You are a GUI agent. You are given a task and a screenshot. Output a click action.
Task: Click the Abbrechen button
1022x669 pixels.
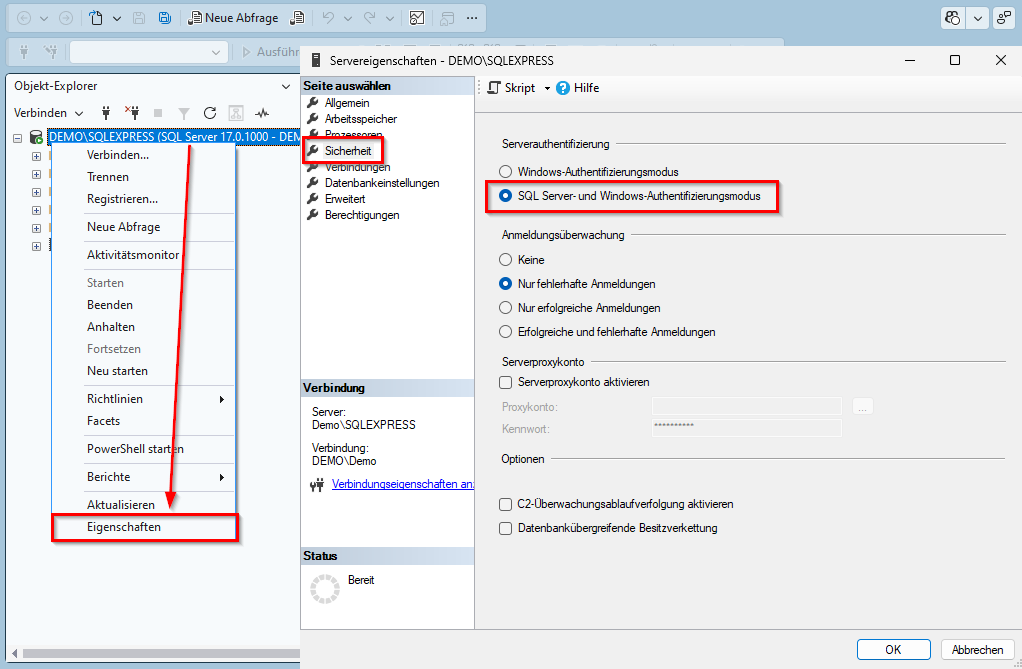pos(977,649)
